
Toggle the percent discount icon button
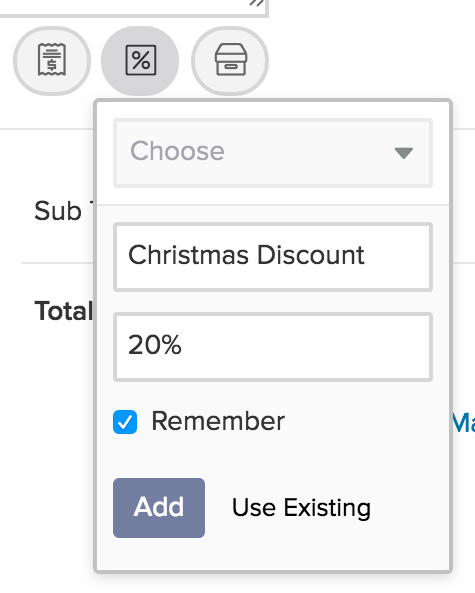[140, 61]
